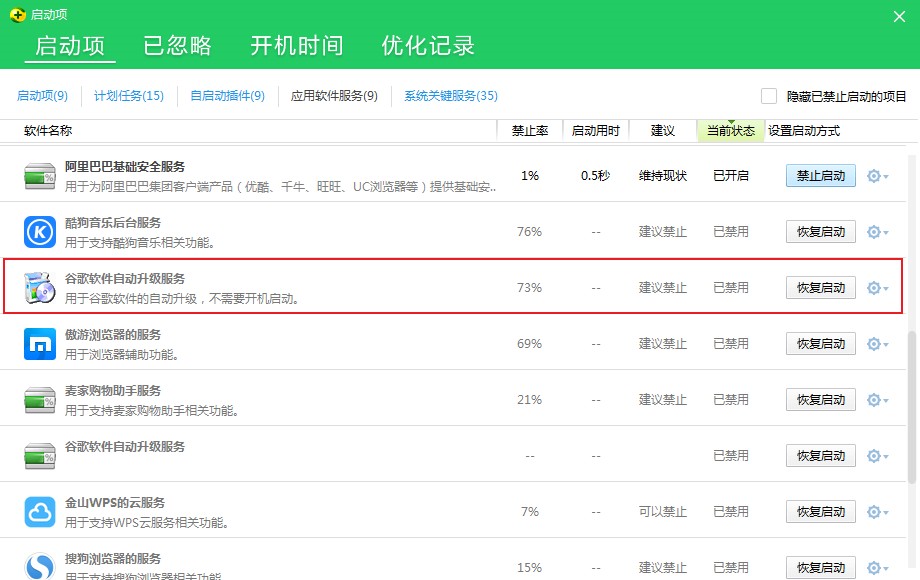
Task: Click the 76% disable rate value
Action: pos(529,232)
